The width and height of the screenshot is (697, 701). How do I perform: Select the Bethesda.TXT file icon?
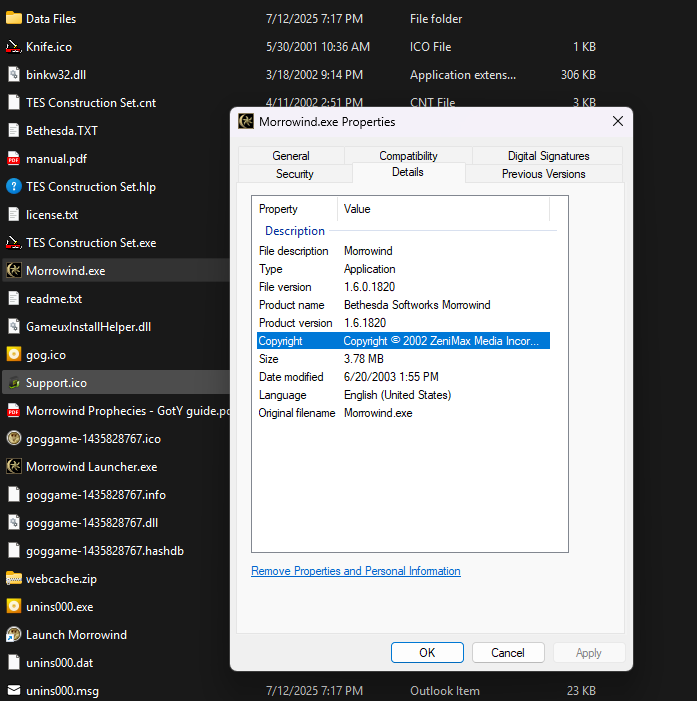(x=14, y=131)
